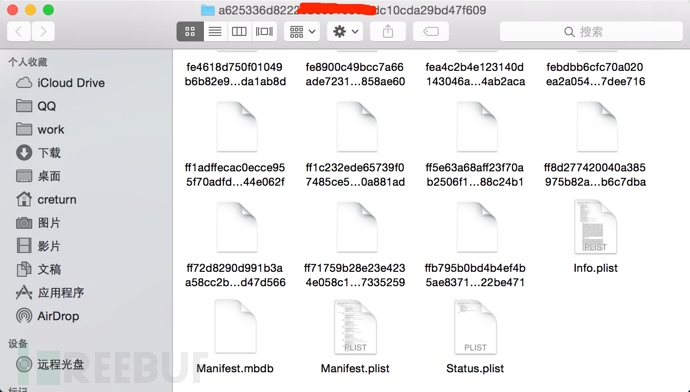This screenshot has width=690, height=392.
Task: Open the creturn home folder
Action: [x=47, y=199]
